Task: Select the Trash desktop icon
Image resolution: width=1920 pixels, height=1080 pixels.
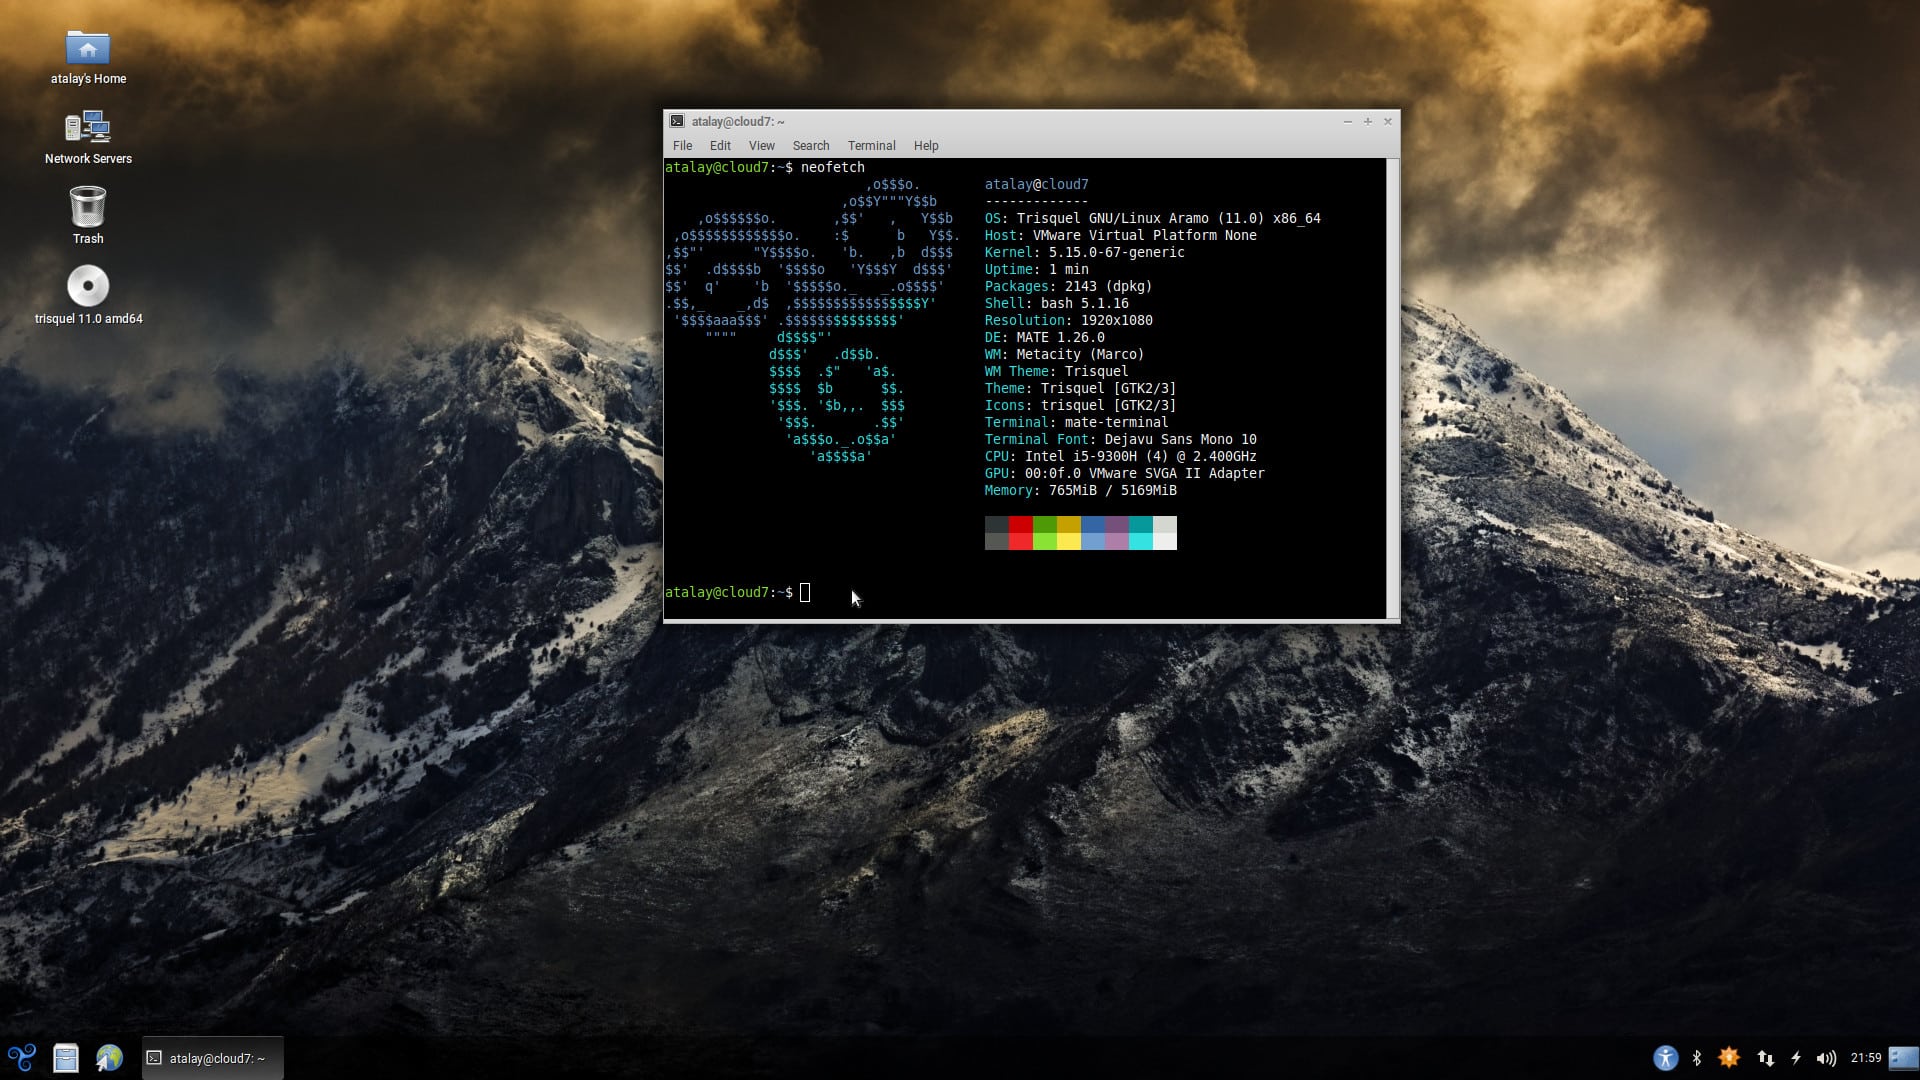Action: click(88, 215)
